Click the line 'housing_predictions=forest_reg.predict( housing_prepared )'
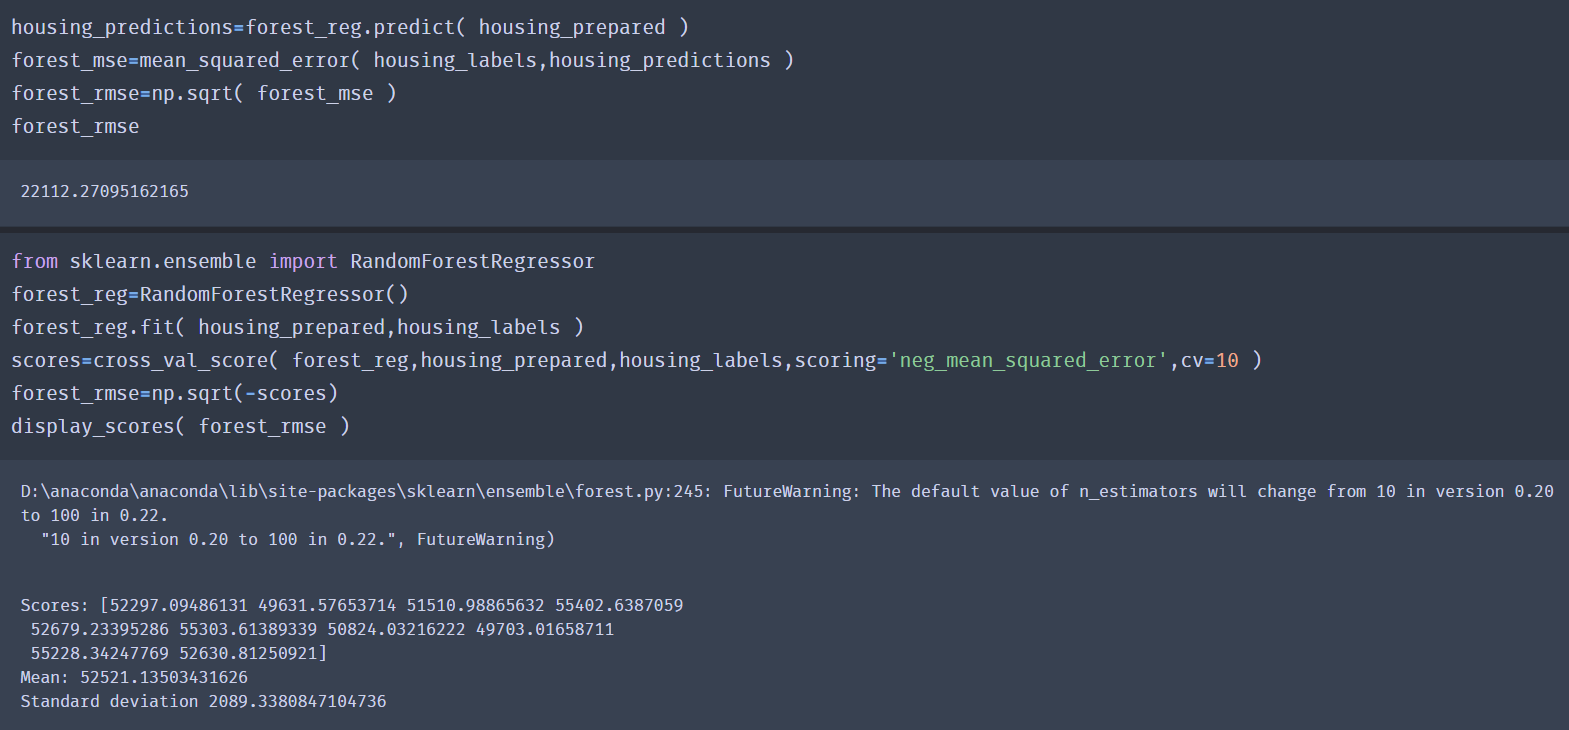 coord(350,28)
